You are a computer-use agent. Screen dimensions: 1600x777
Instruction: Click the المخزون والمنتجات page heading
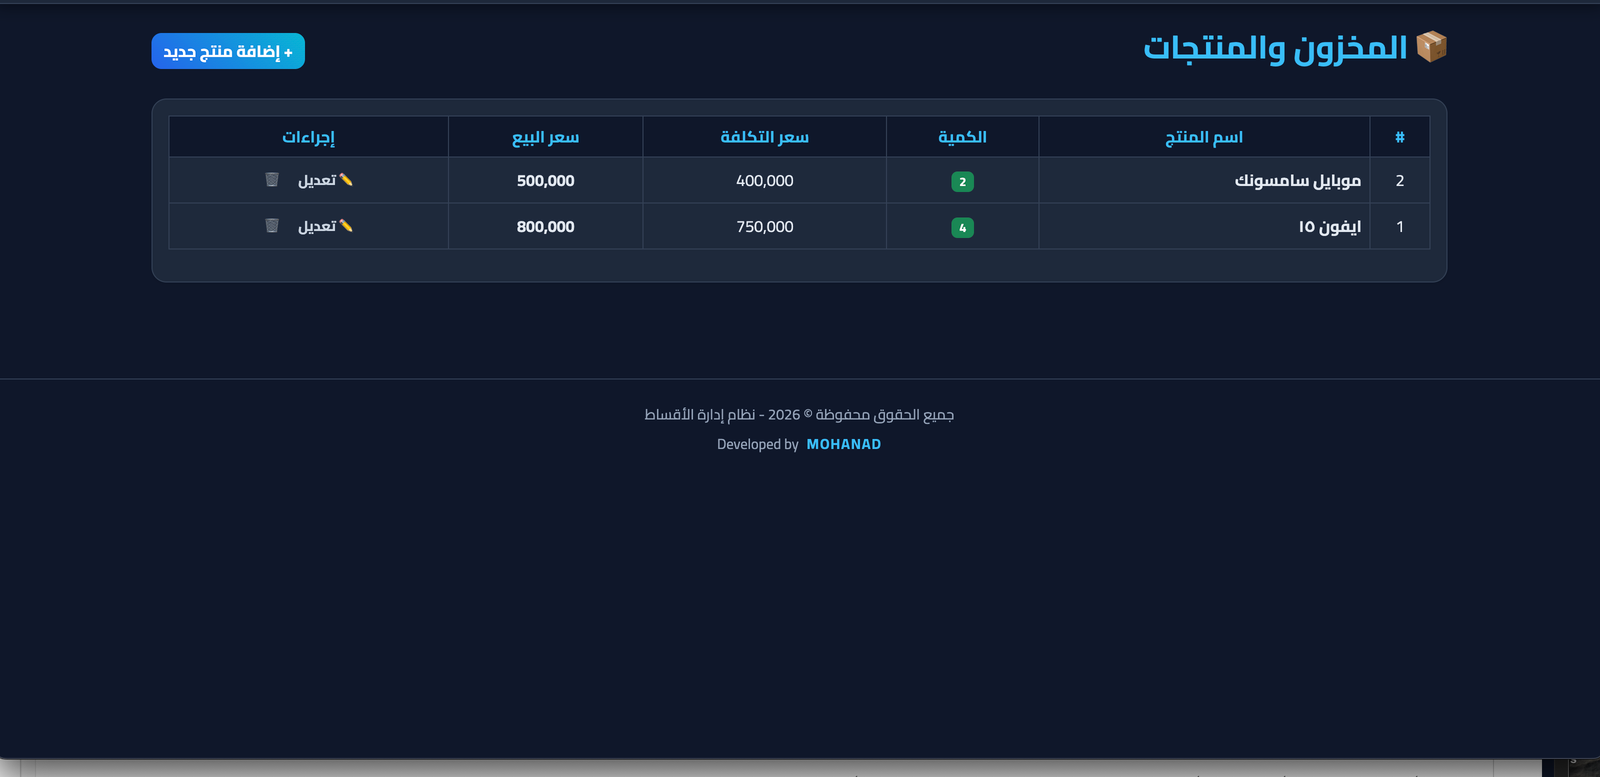point(1275,48)
